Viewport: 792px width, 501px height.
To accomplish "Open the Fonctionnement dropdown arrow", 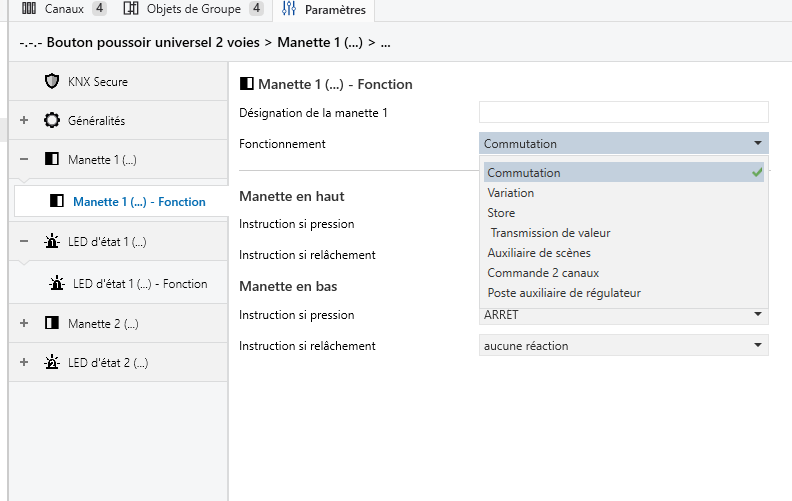I will [x=758, y=144].
